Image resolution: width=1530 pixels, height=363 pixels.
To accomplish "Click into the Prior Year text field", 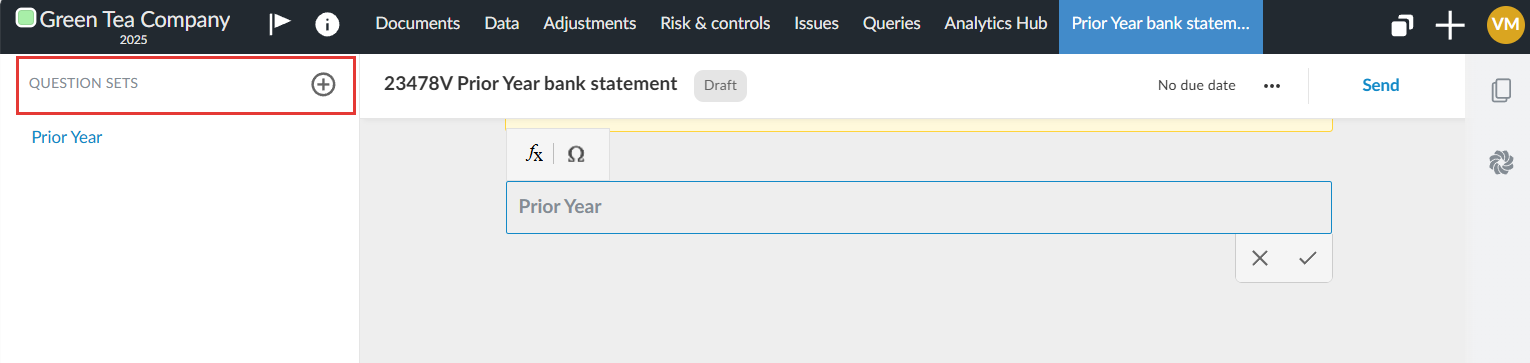I will click(919, 207).
